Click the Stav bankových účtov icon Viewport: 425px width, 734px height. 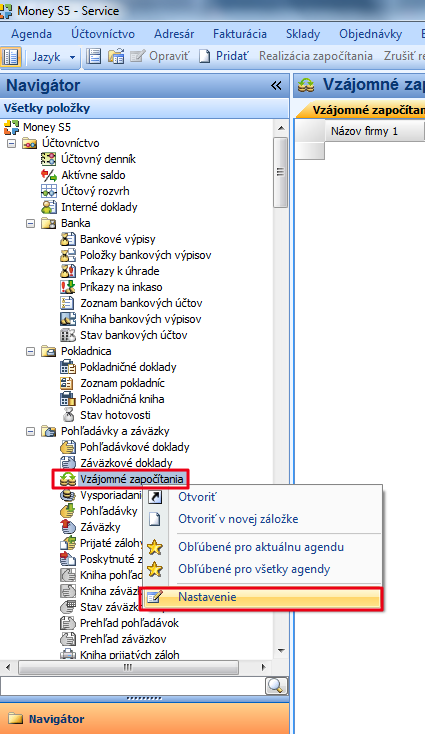pyautogui.click(x=68, y=335)
